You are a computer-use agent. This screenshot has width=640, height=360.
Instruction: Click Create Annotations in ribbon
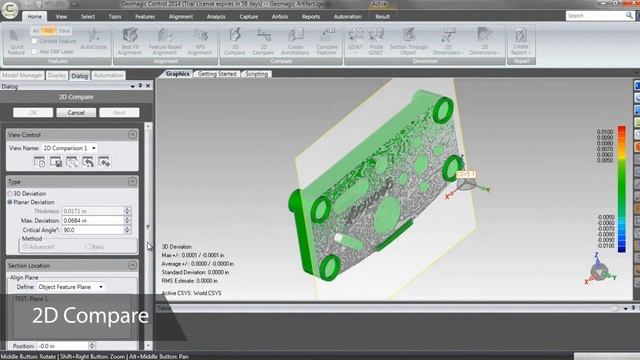[x=295, y=42]
